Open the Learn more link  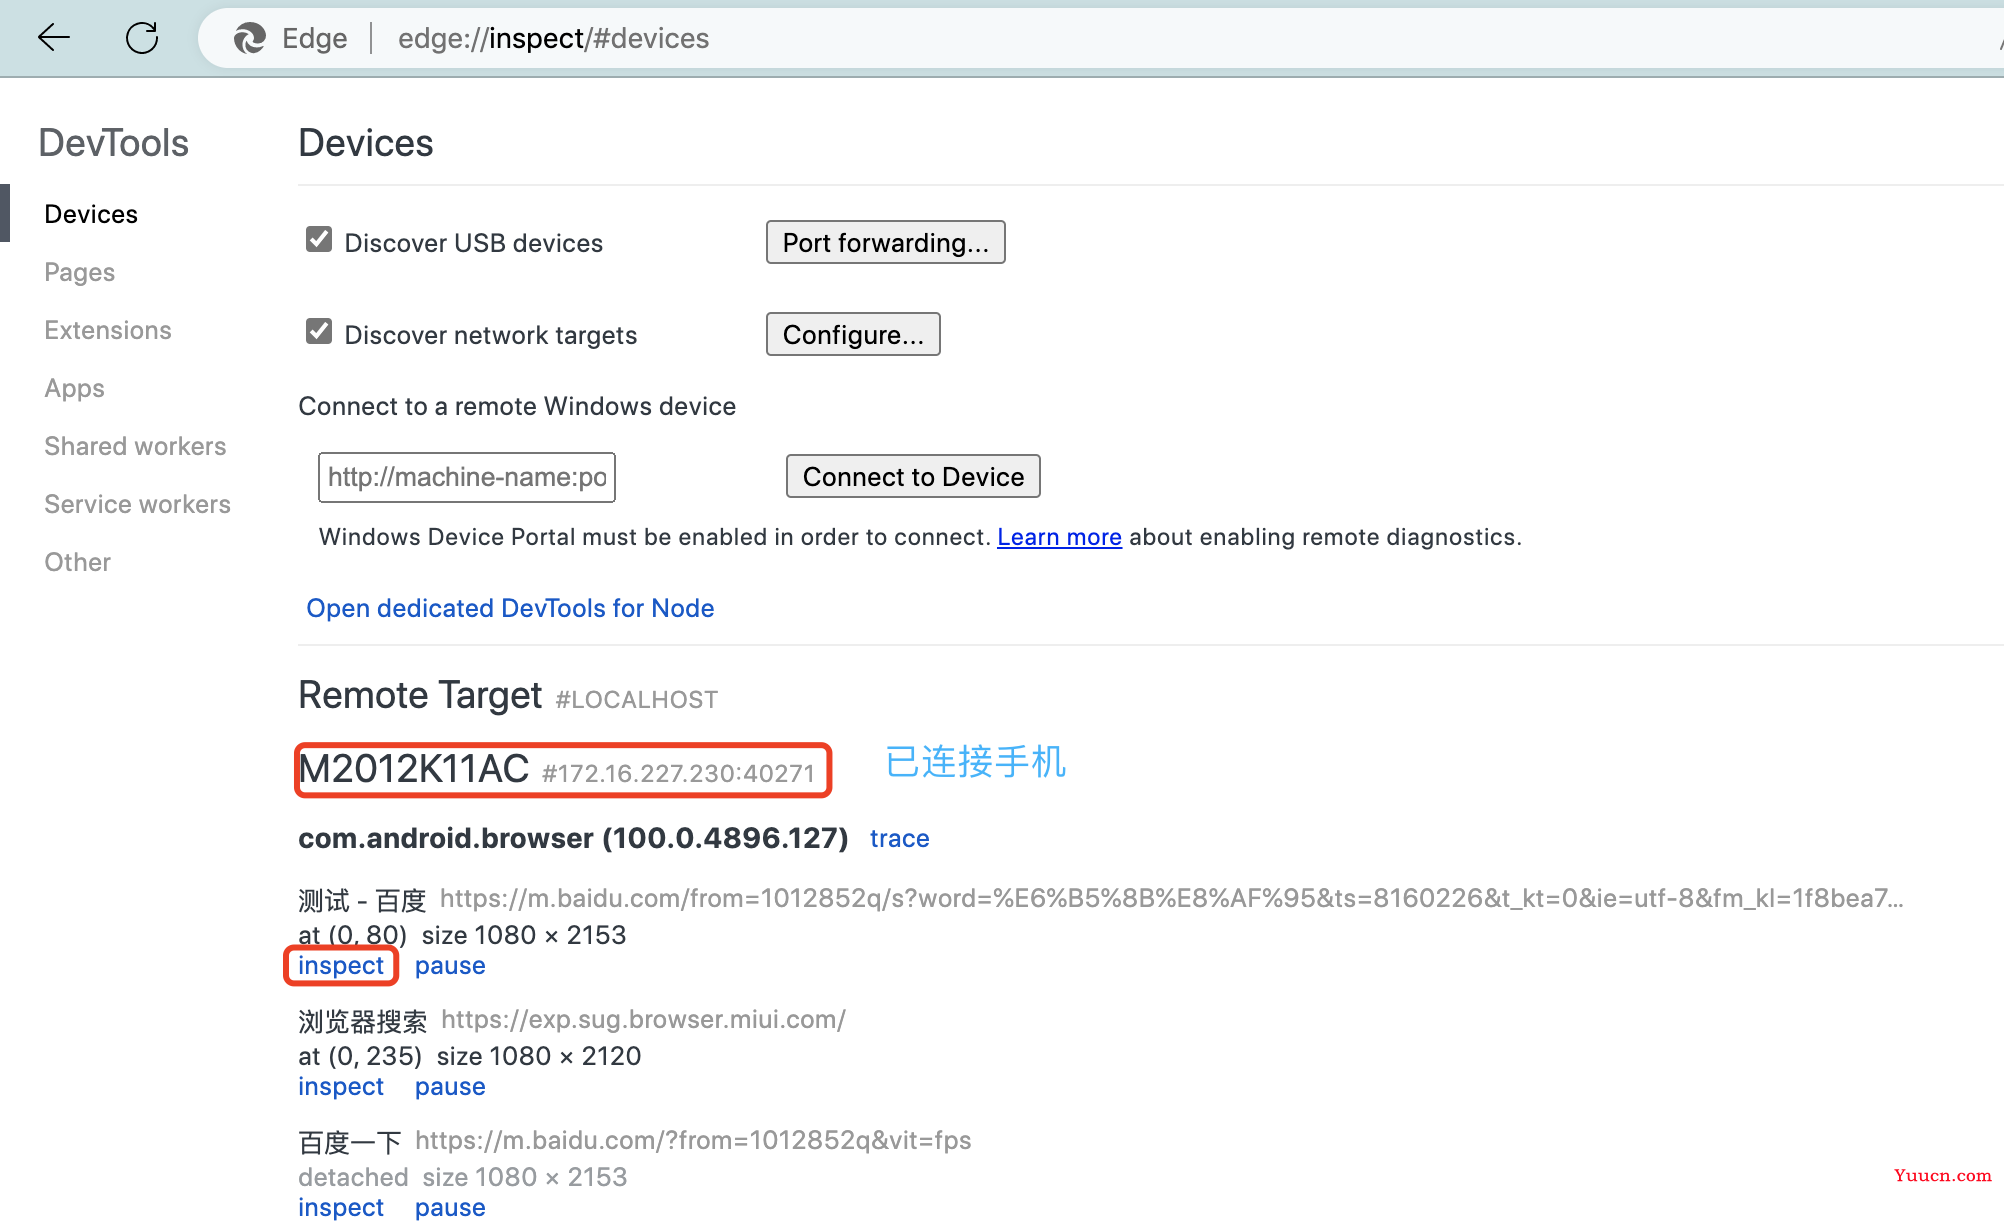(x=1059, y=537)
